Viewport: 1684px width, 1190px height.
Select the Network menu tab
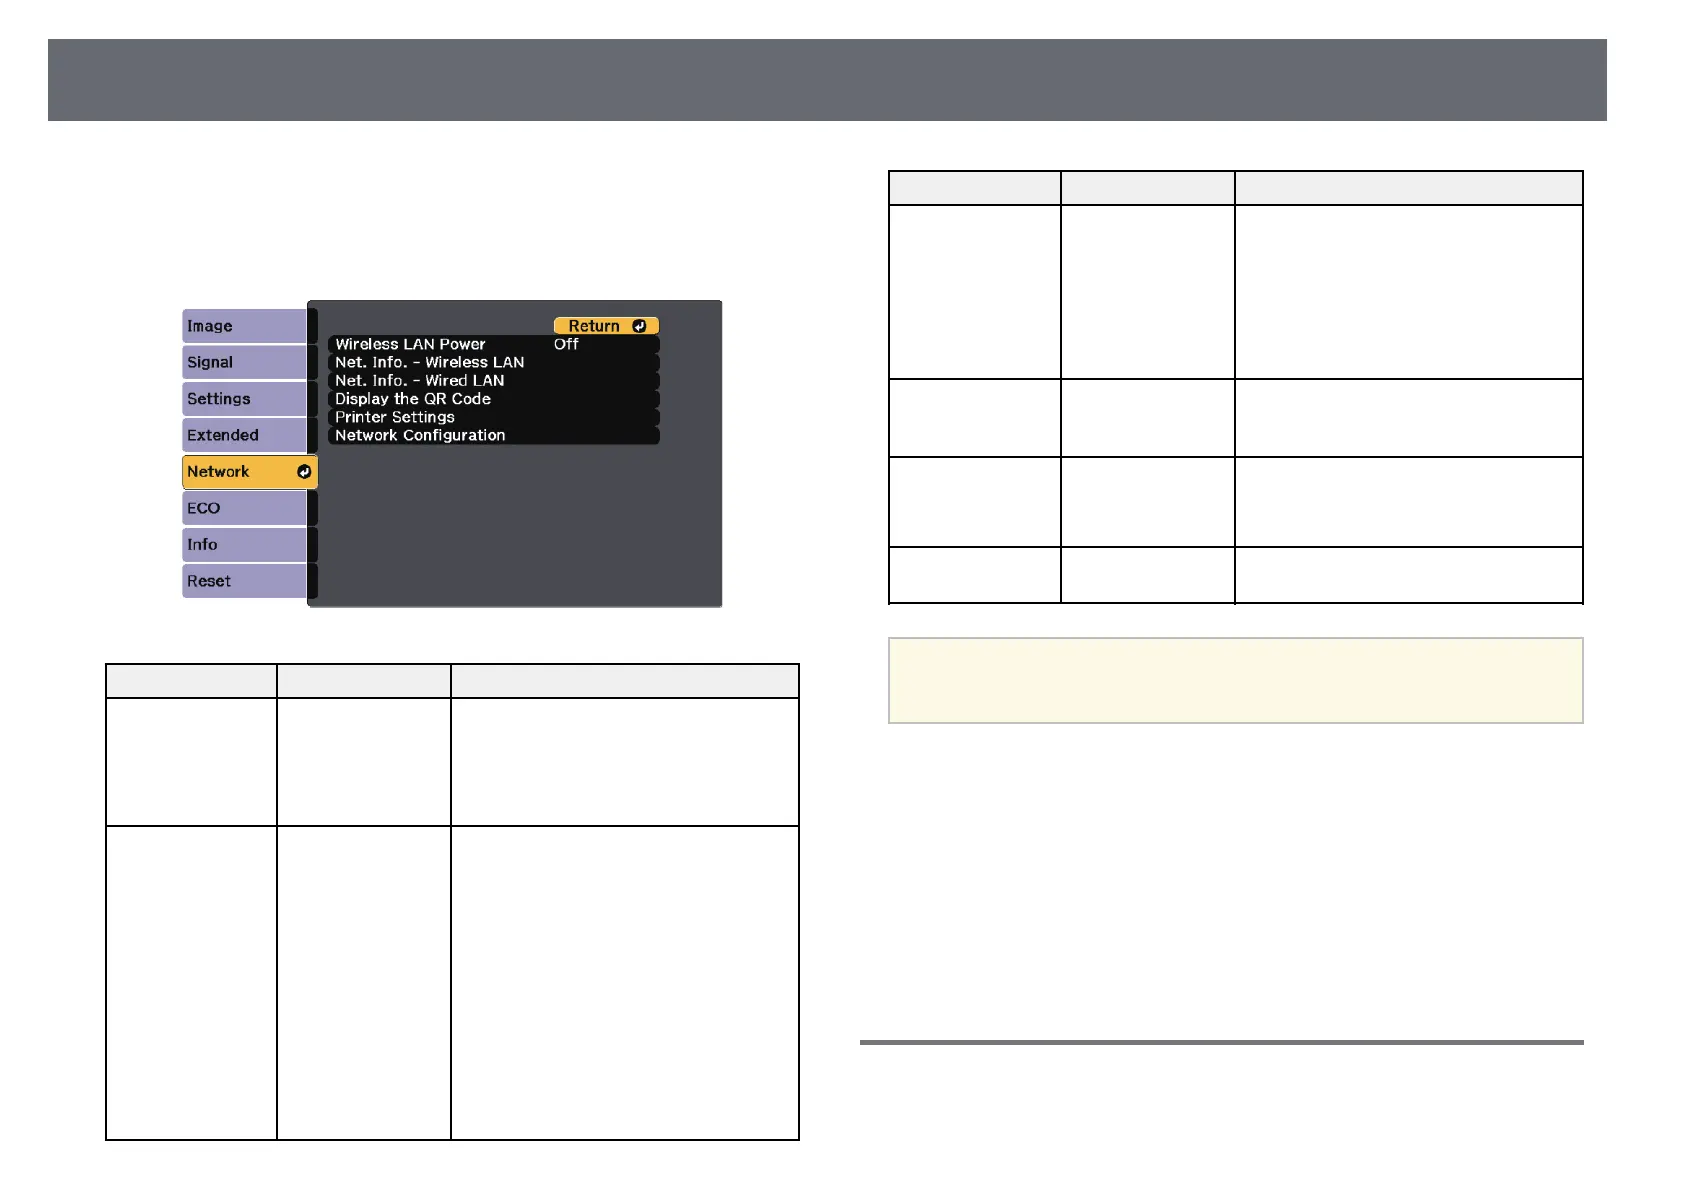click(x=250, y=472)
